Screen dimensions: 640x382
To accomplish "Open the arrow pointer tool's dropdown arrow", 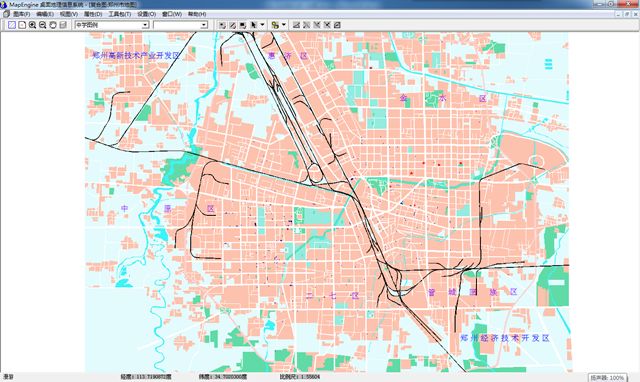I will click(x=262, y=25).
